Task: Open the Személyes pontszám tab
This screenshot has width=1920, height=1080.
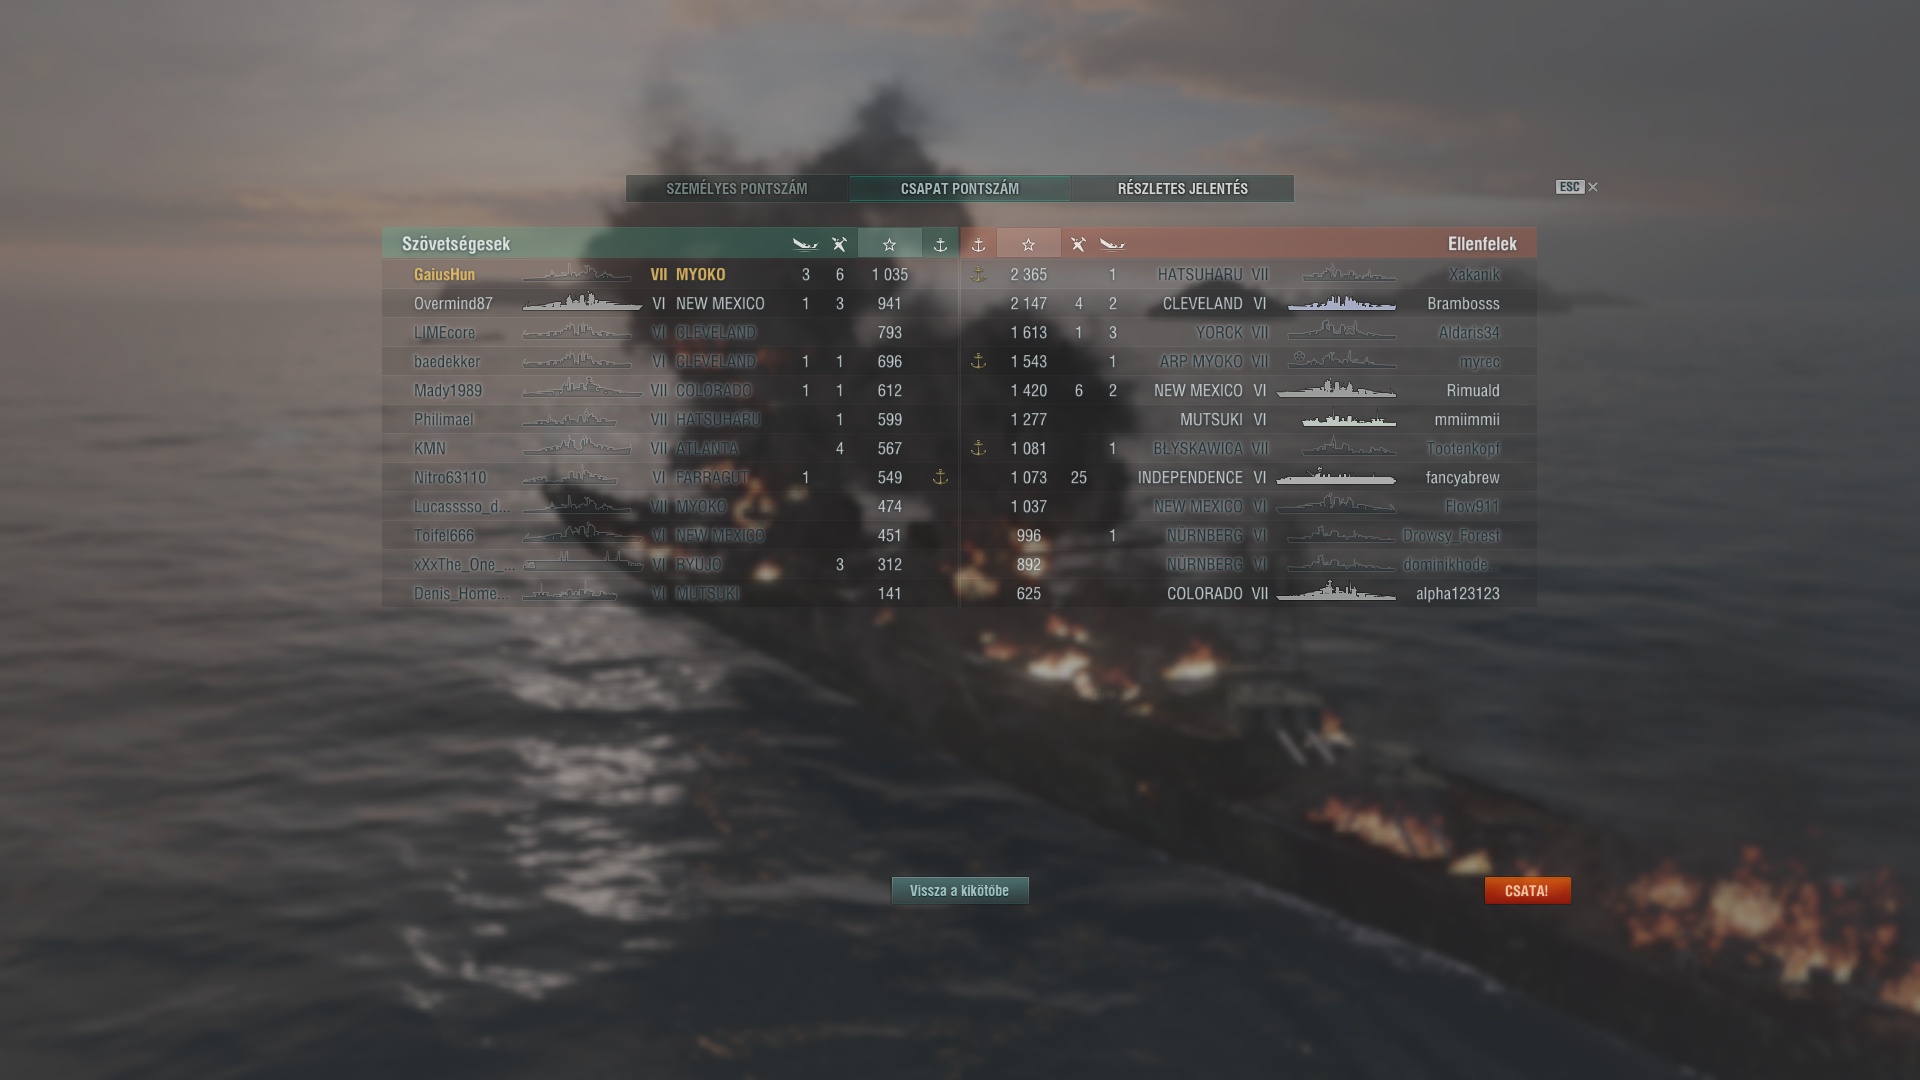Action: (737, 188)
